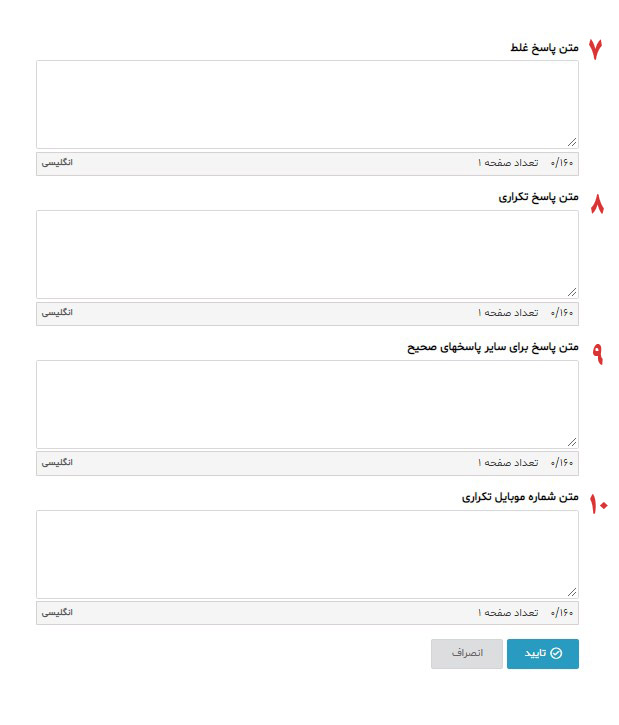The width and height of the screenshot is (619, 725).
Task: Focus the متن شماره موبایل تکراری text area
Action: (x=307, y=554)
